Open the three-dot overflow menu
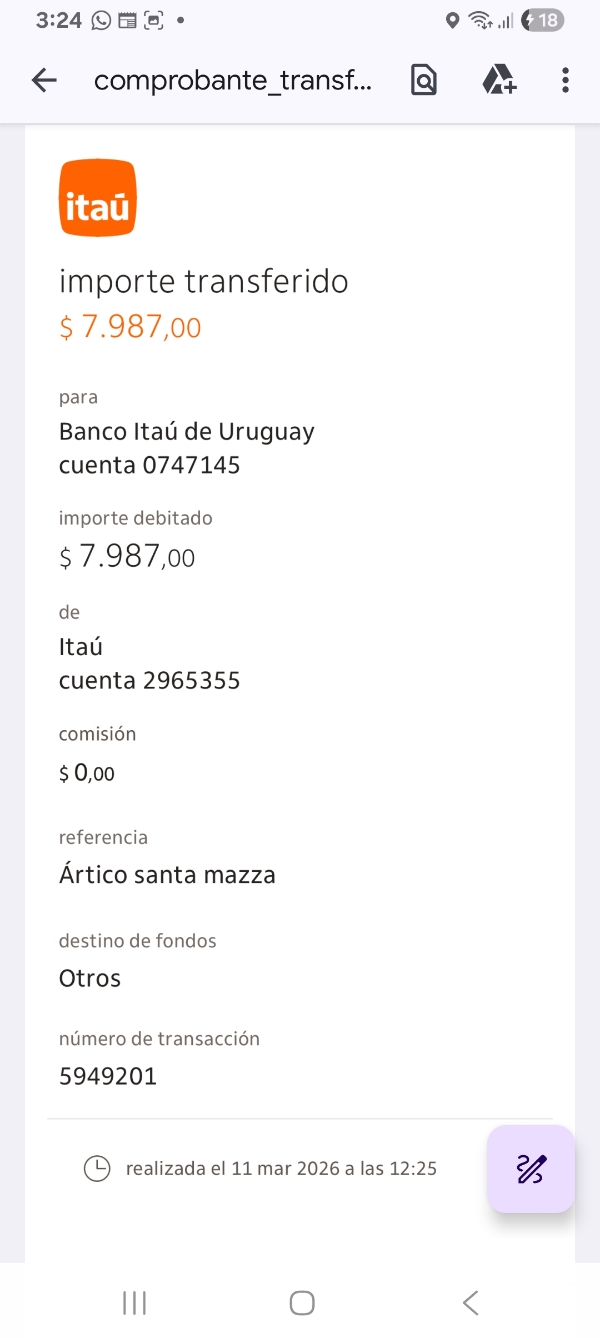The image size is (600, 1338). pyautogui.click(x=565, y=81)
